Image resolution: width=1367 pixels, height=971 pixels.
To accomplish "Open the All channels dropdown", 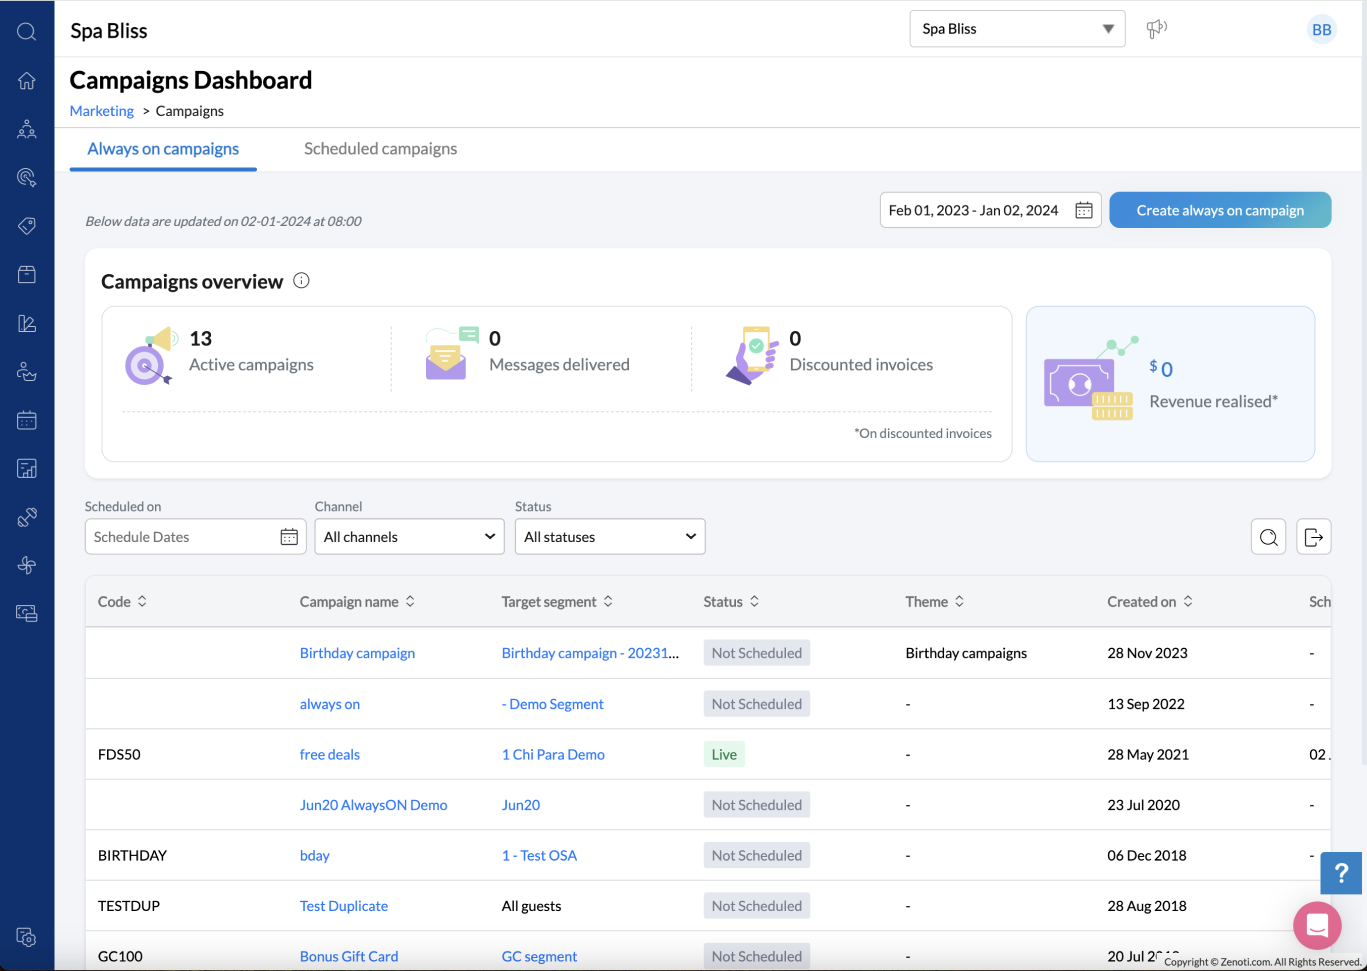I will [x=409, y=536].
